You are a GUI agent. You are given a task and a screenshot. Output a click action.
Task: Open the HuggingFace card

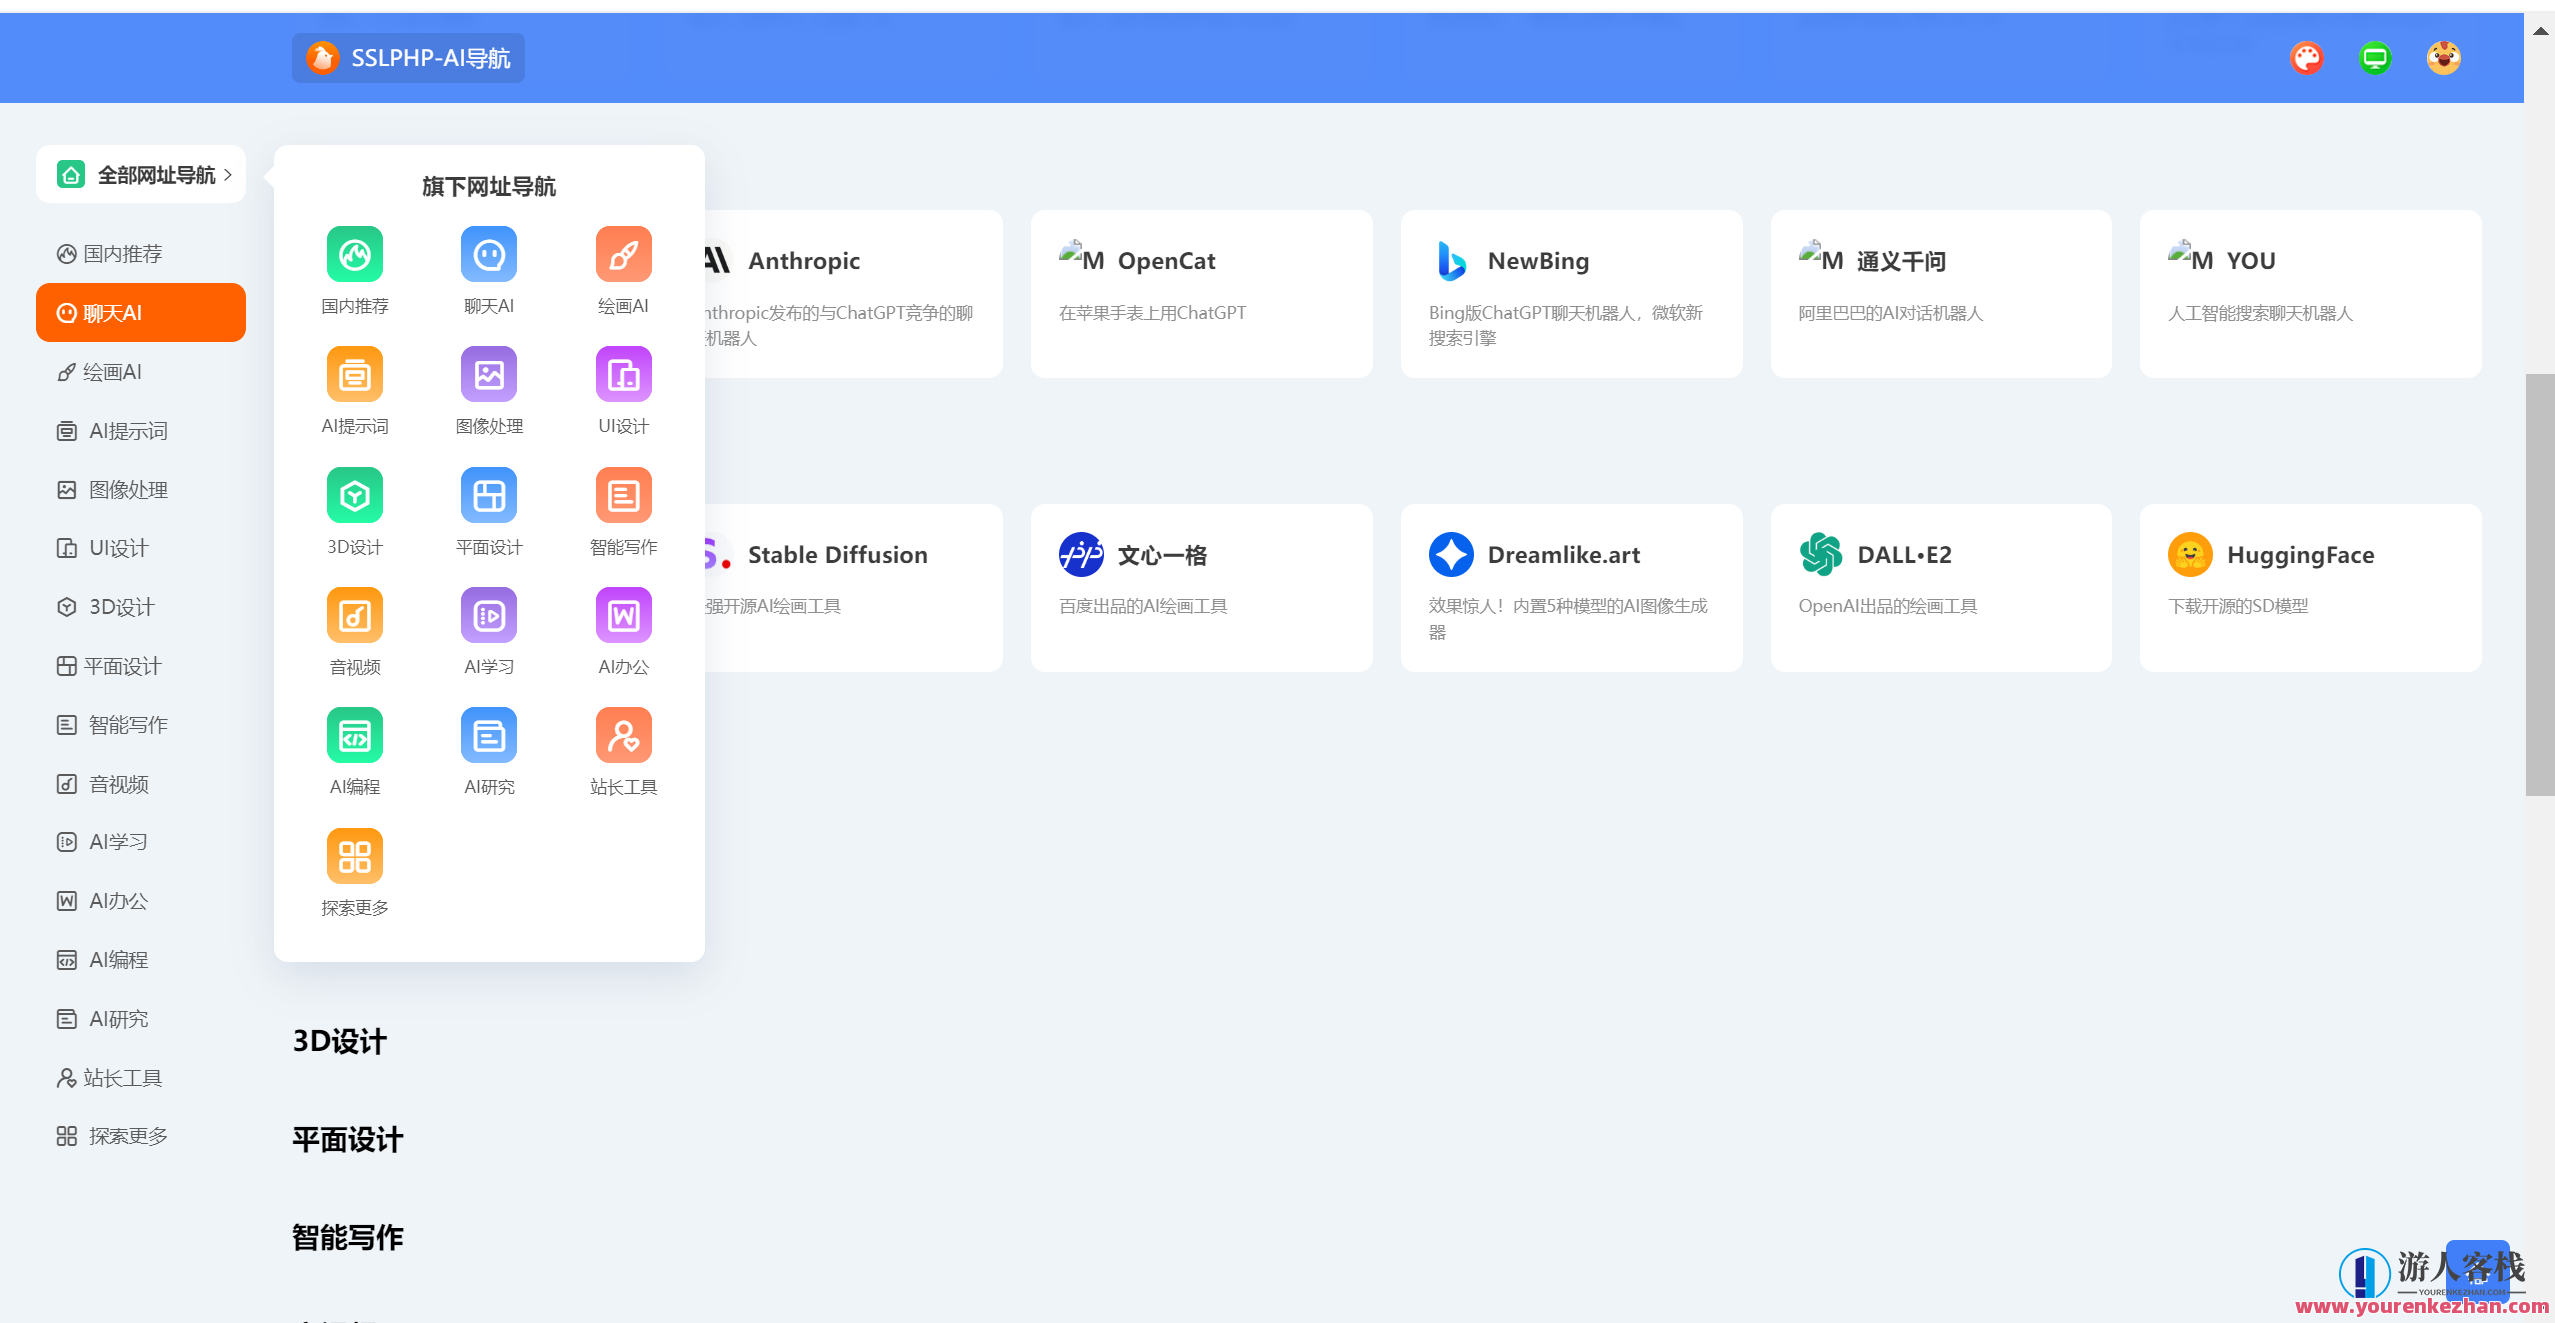2309,587
